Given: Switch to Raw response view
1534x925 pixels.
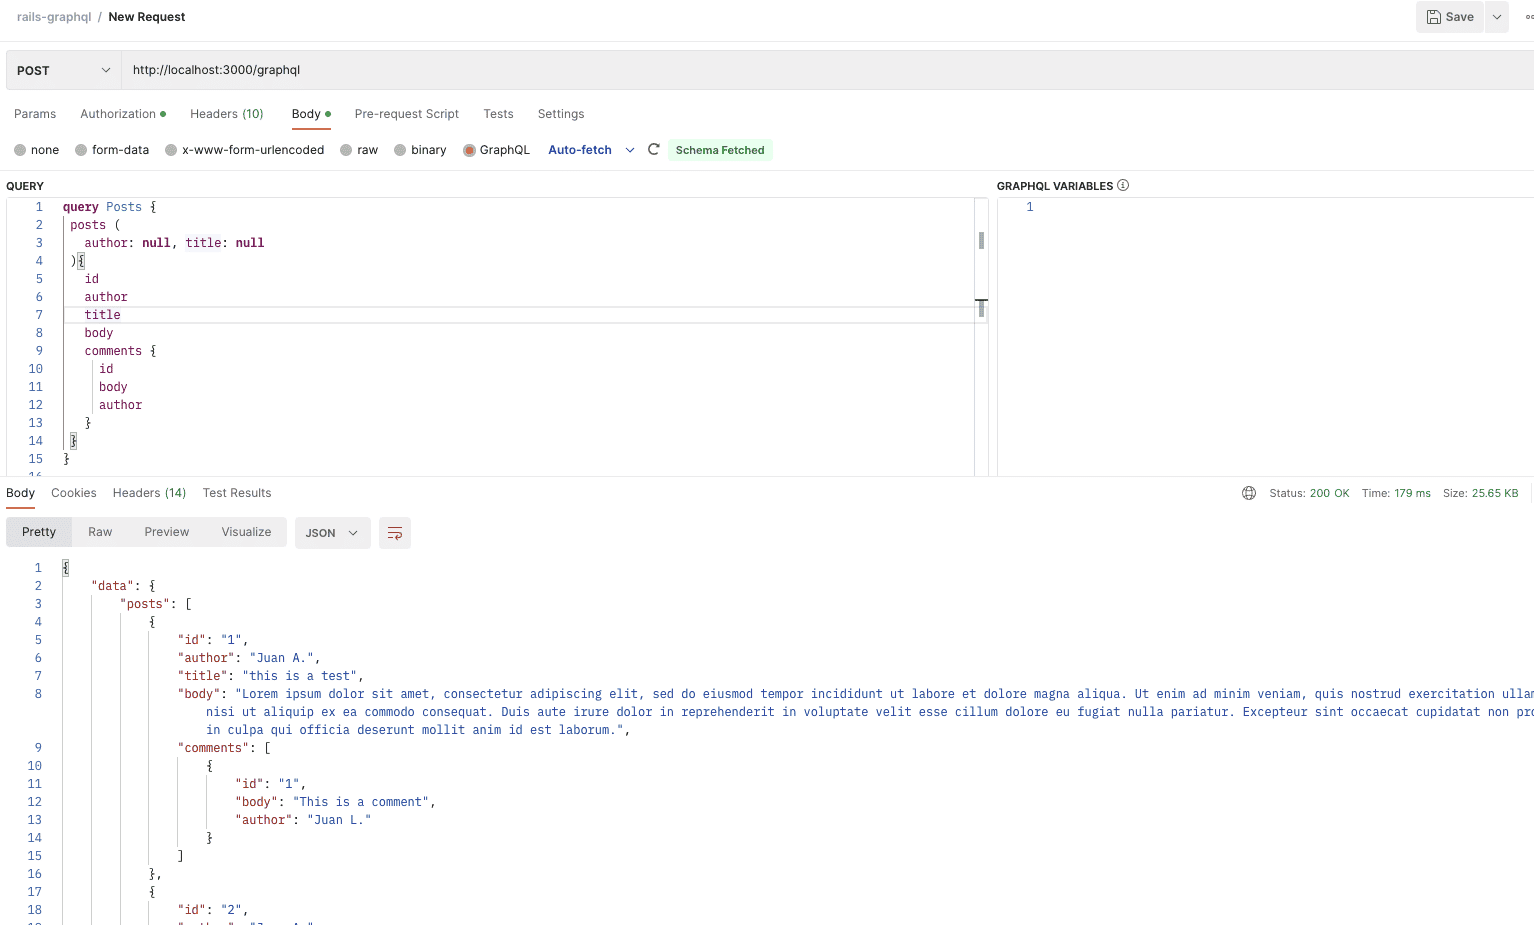Looking at the screenshot, I should coord(100,532).
